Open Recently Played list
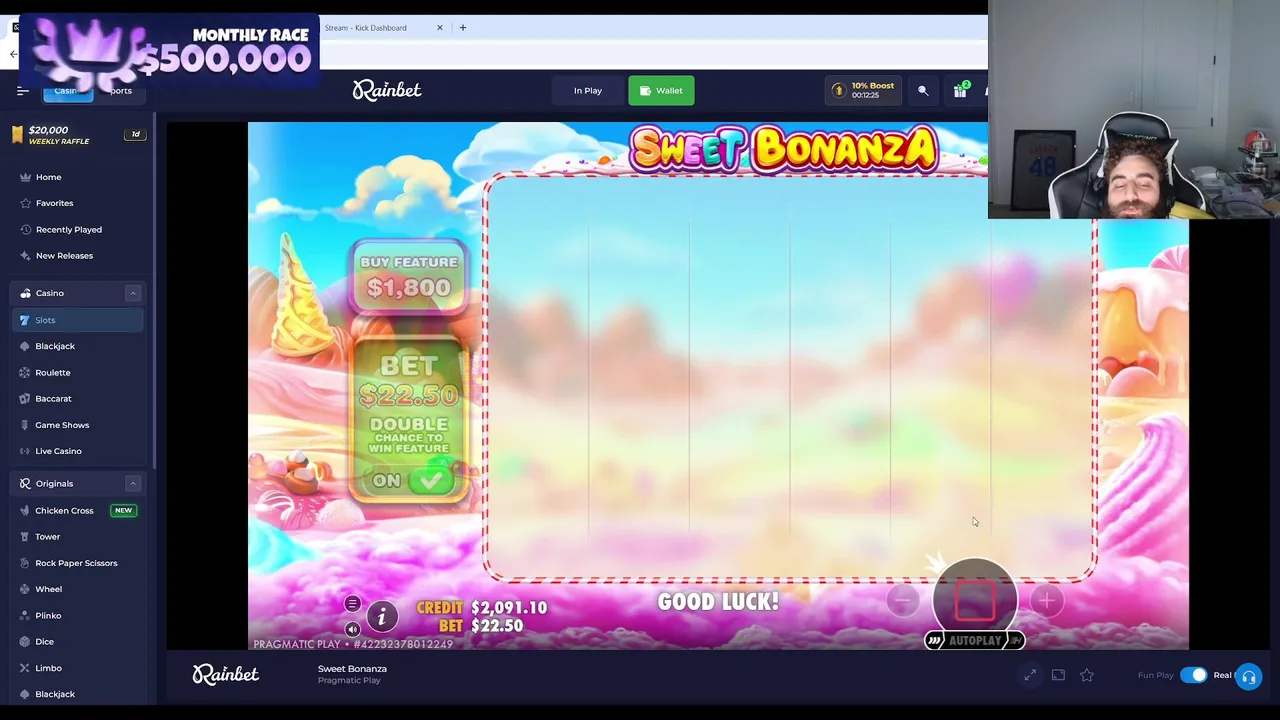 [68, 229]
